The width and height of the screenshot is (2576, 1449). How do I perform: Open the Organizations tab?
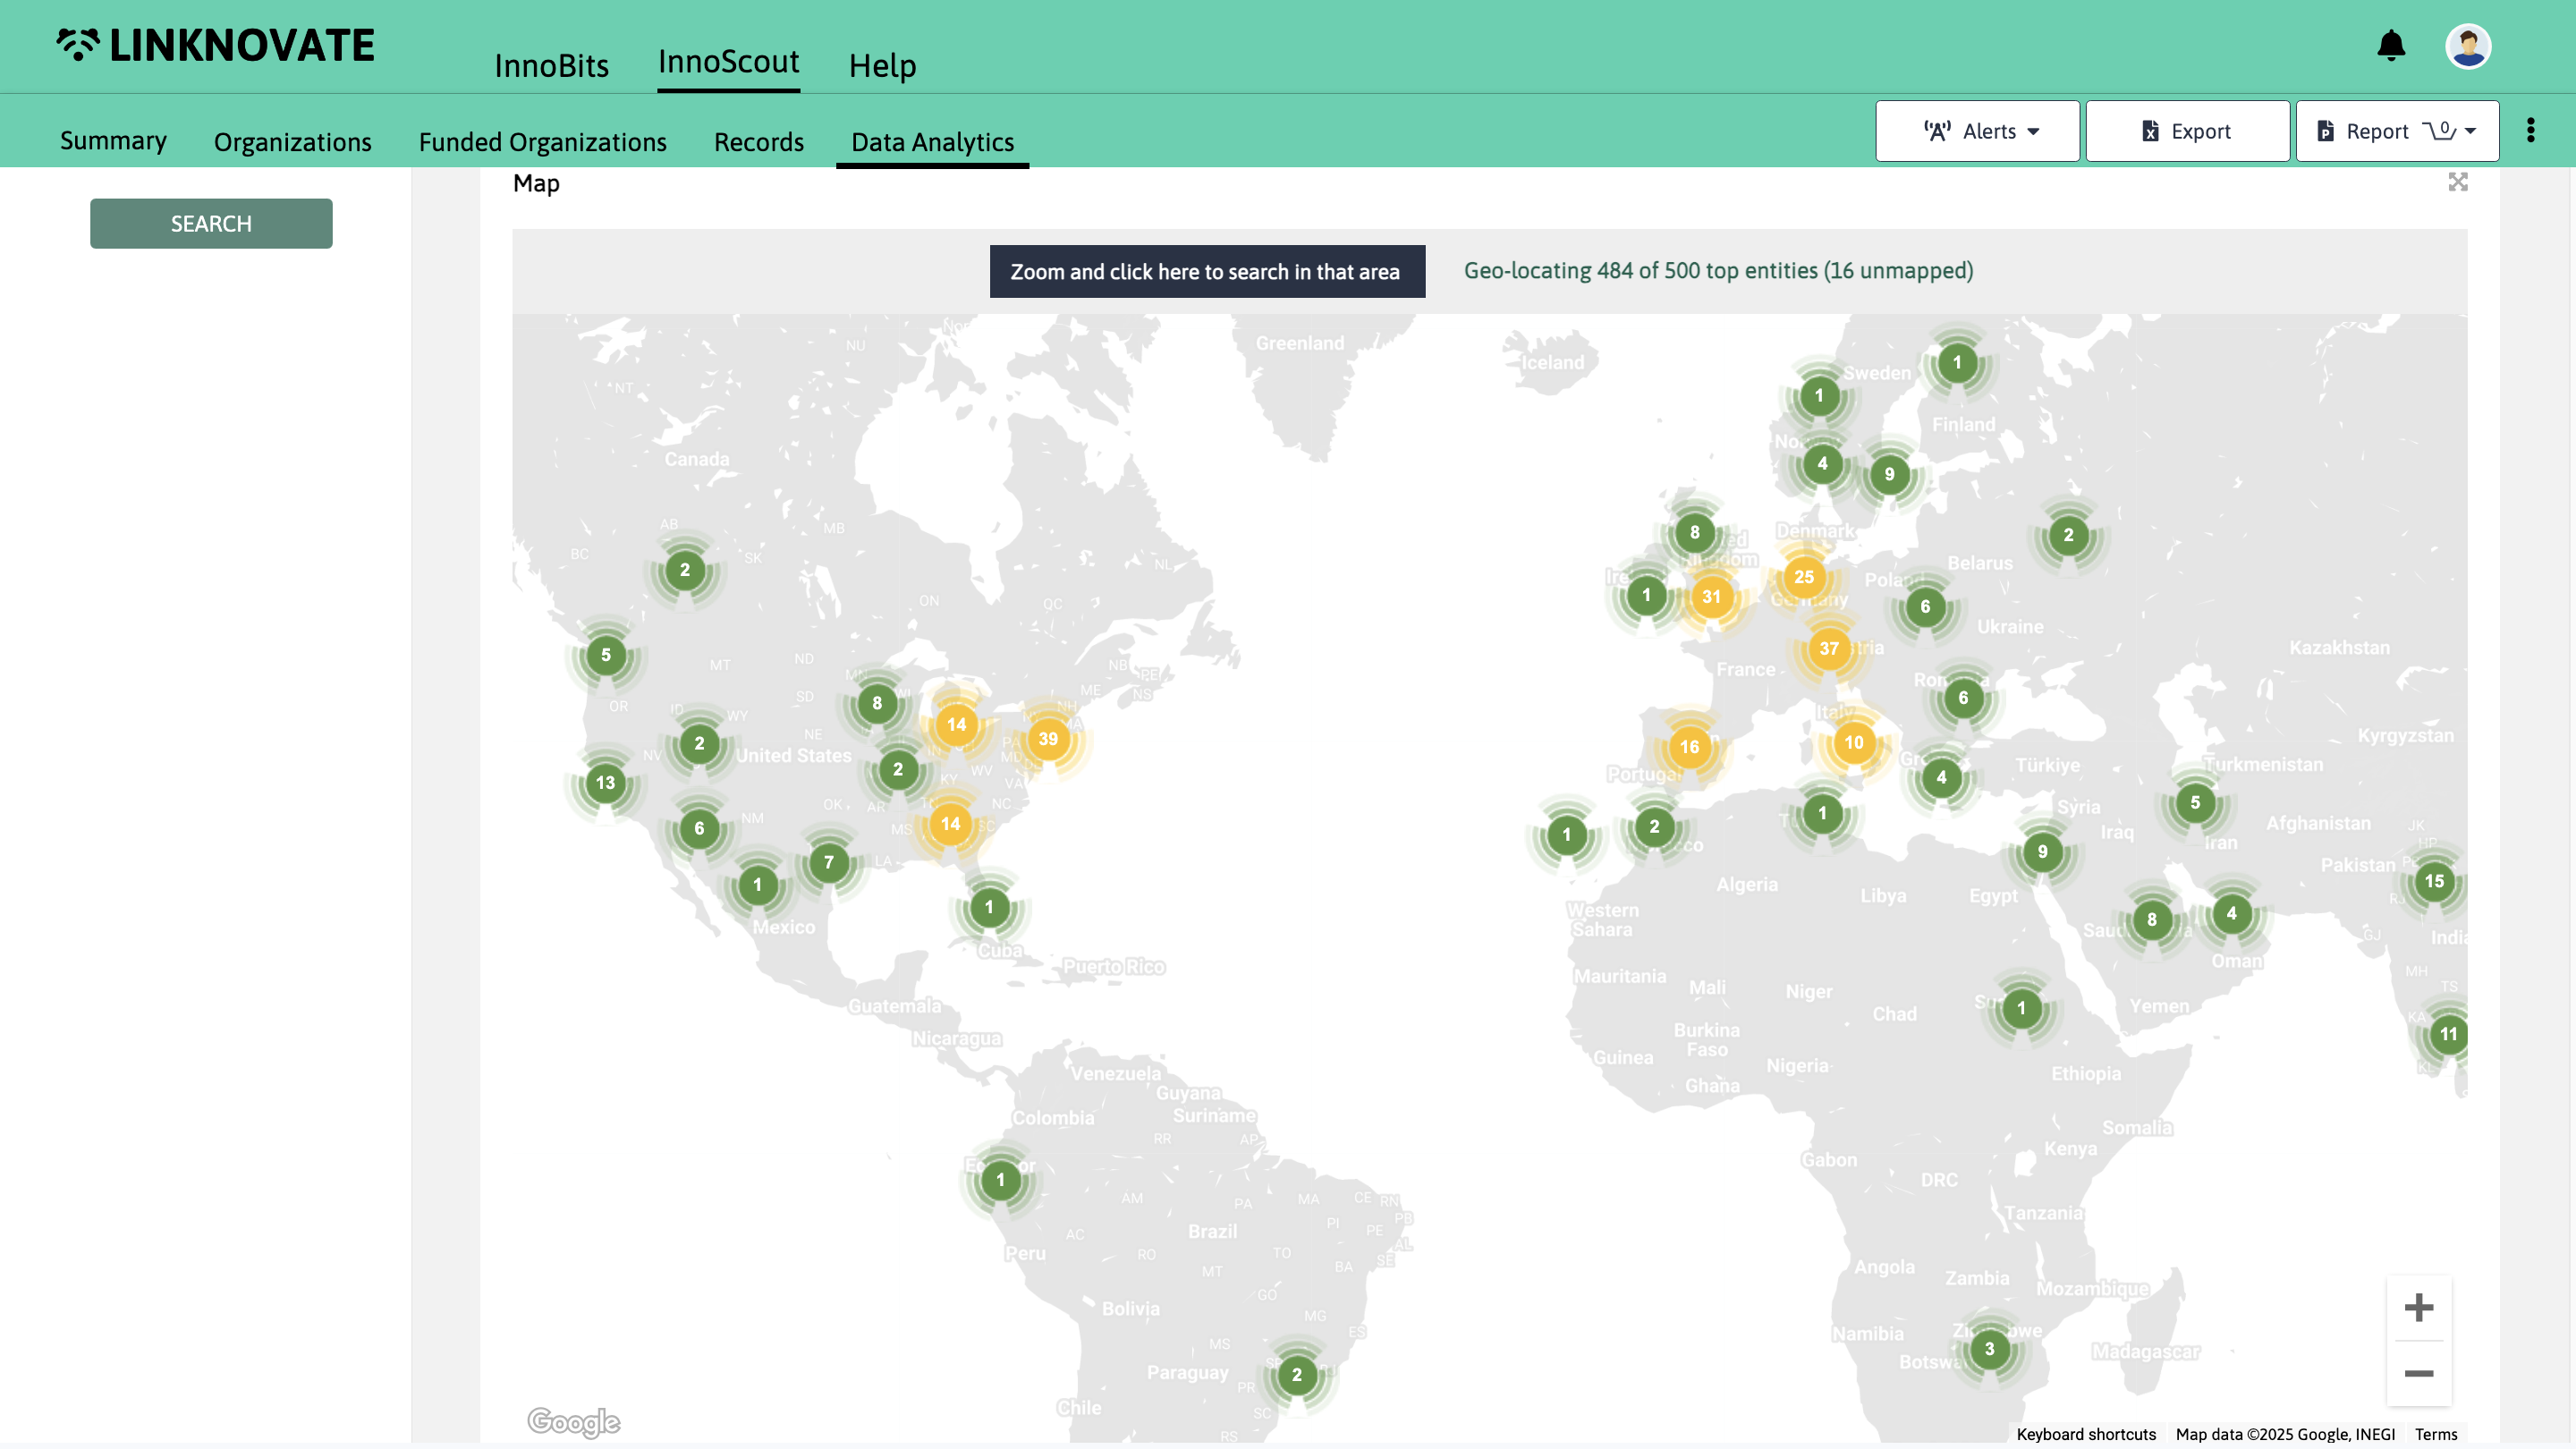(x=293, y=142)
